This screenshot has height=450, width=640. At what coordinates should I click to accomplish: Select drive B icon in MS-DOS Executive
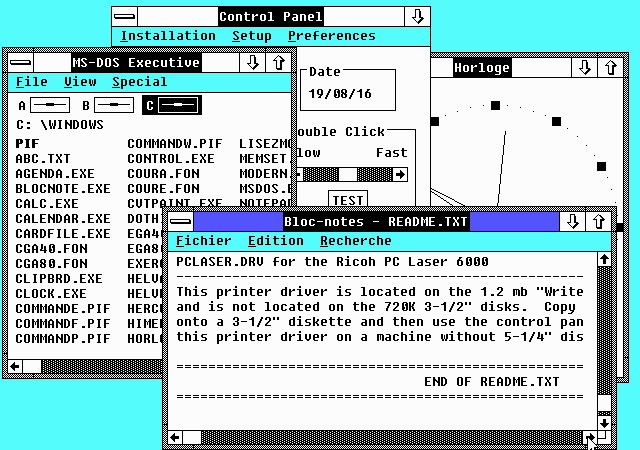pyautogui.click(x=108, y=105)
